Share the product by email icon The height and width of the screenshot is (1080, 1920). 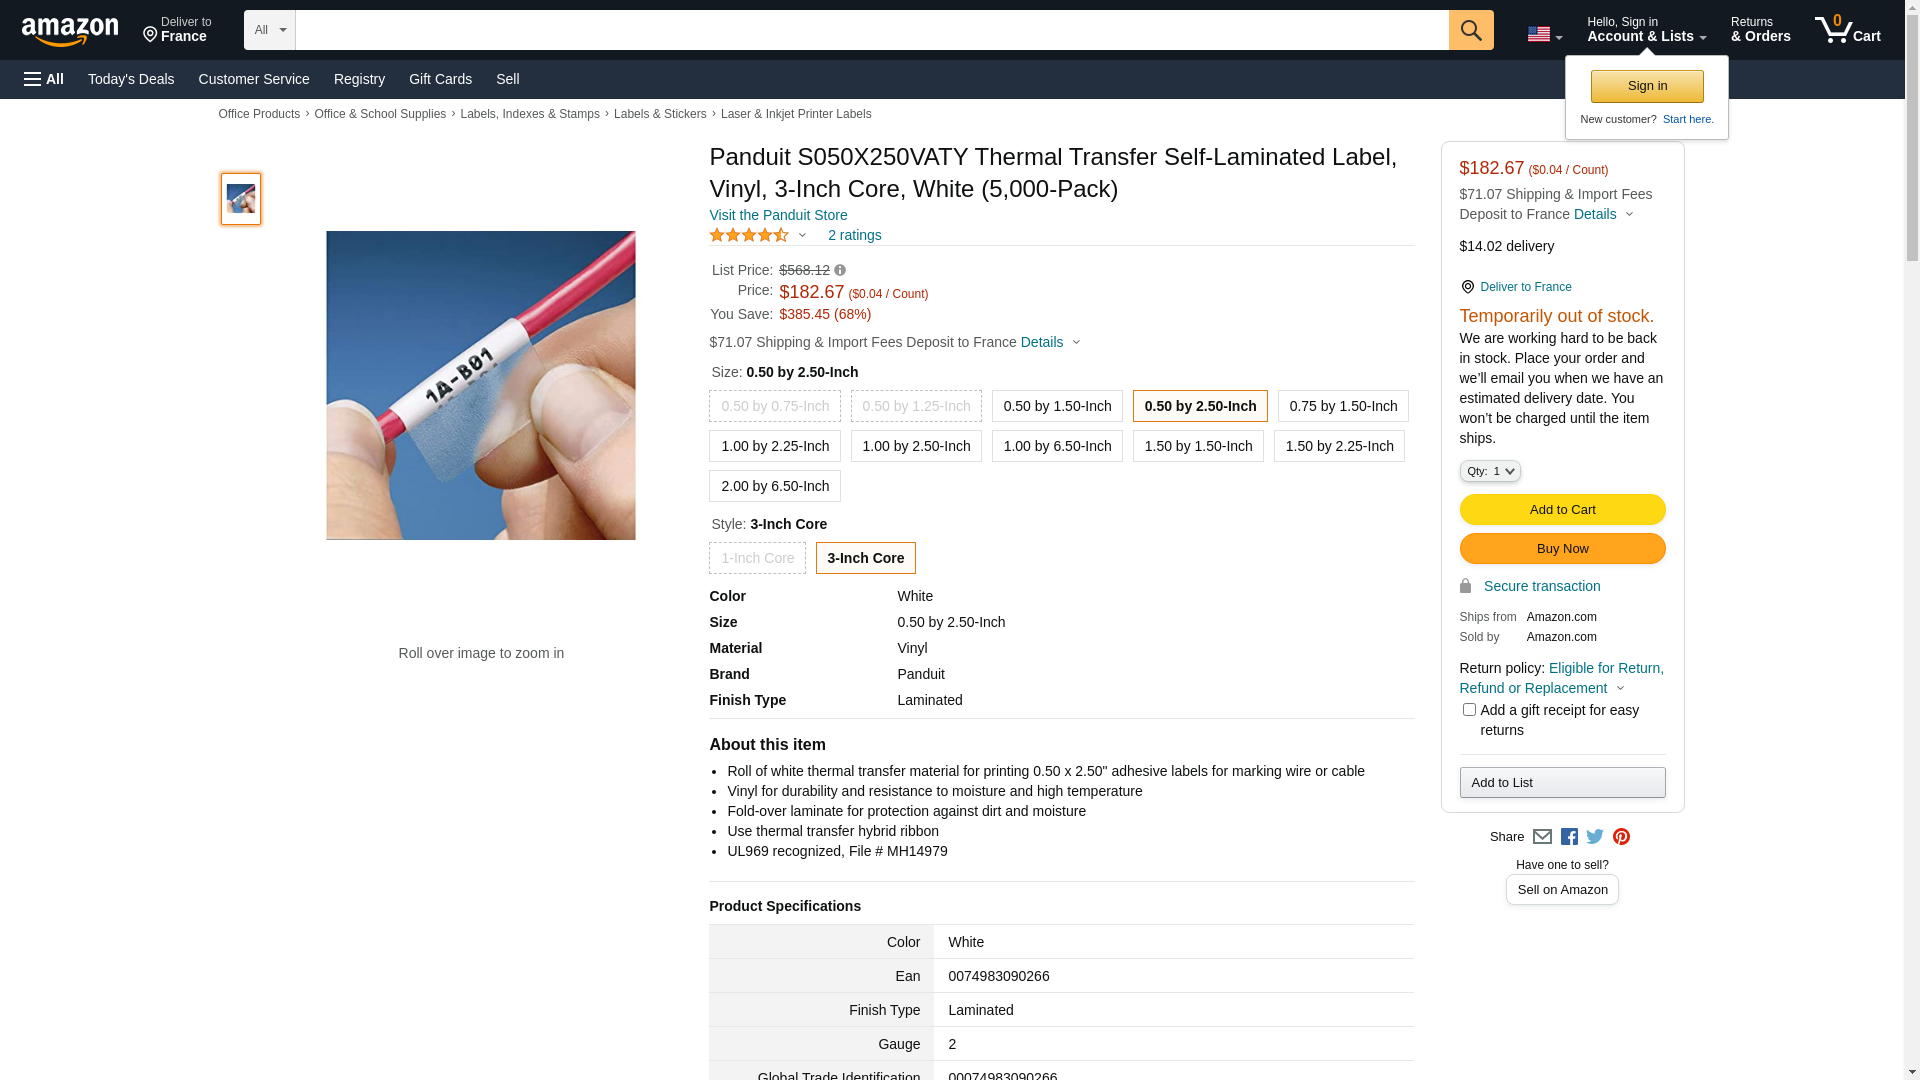coord(1542,837)
